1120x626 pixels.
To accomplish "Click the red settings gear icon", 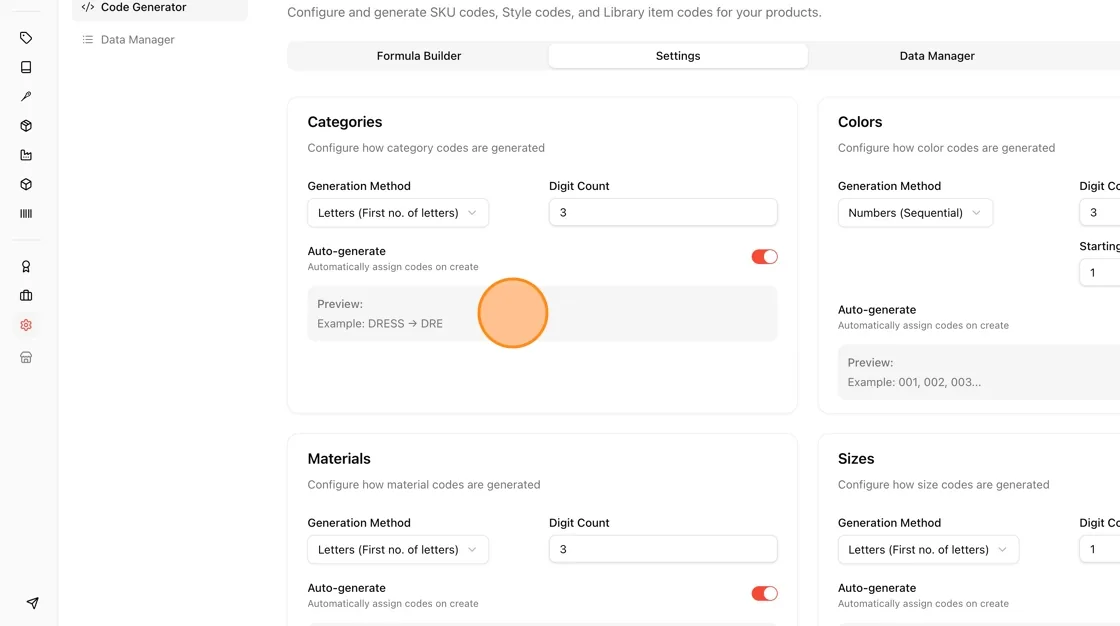I will click(26, 325).
